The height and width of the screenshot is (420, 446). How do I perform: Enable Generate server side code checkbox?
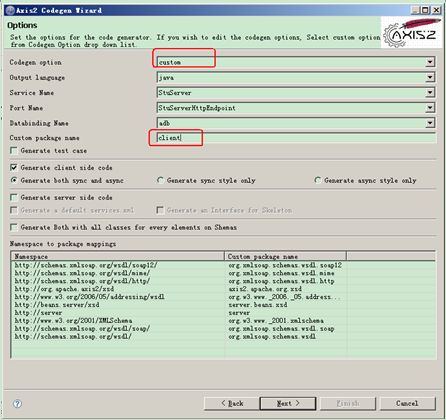click(x=14, y=197)
